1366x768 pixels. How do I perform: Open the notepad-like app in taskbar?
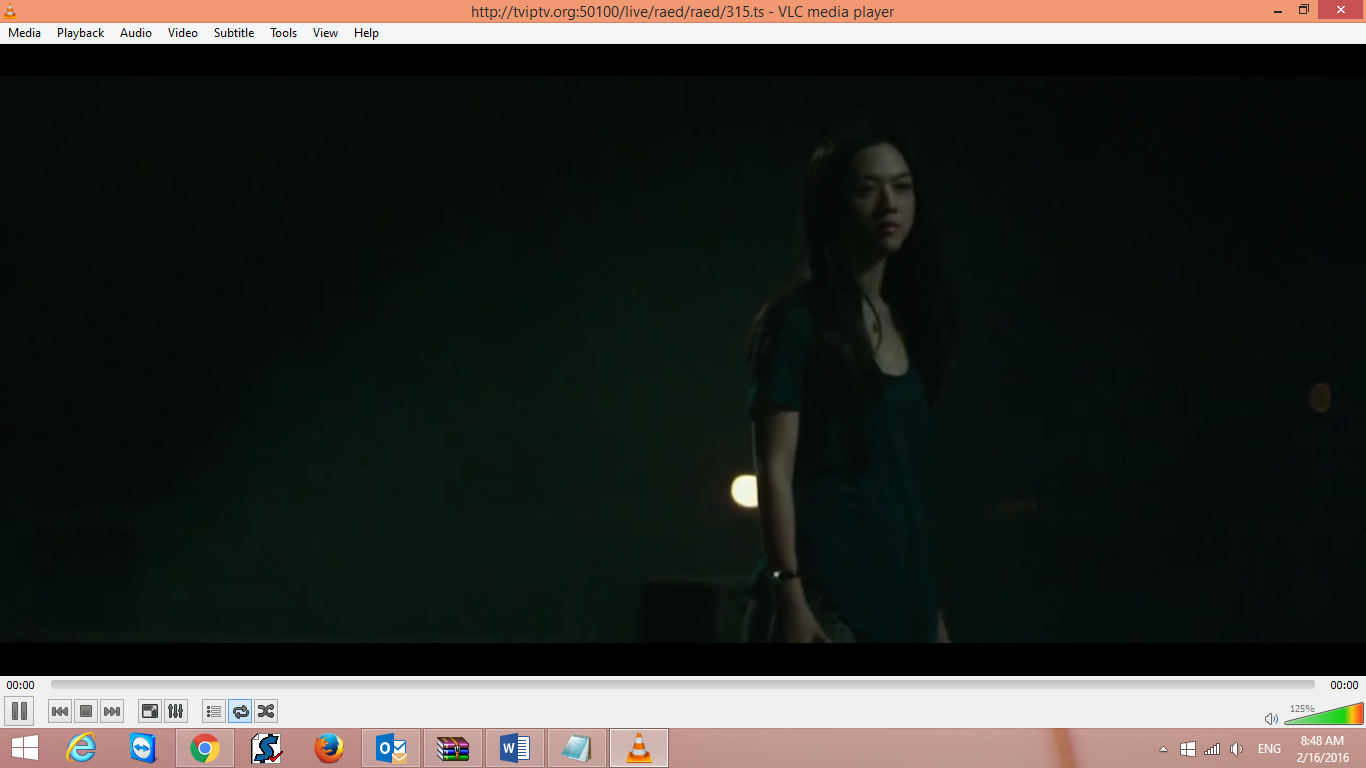577,748
